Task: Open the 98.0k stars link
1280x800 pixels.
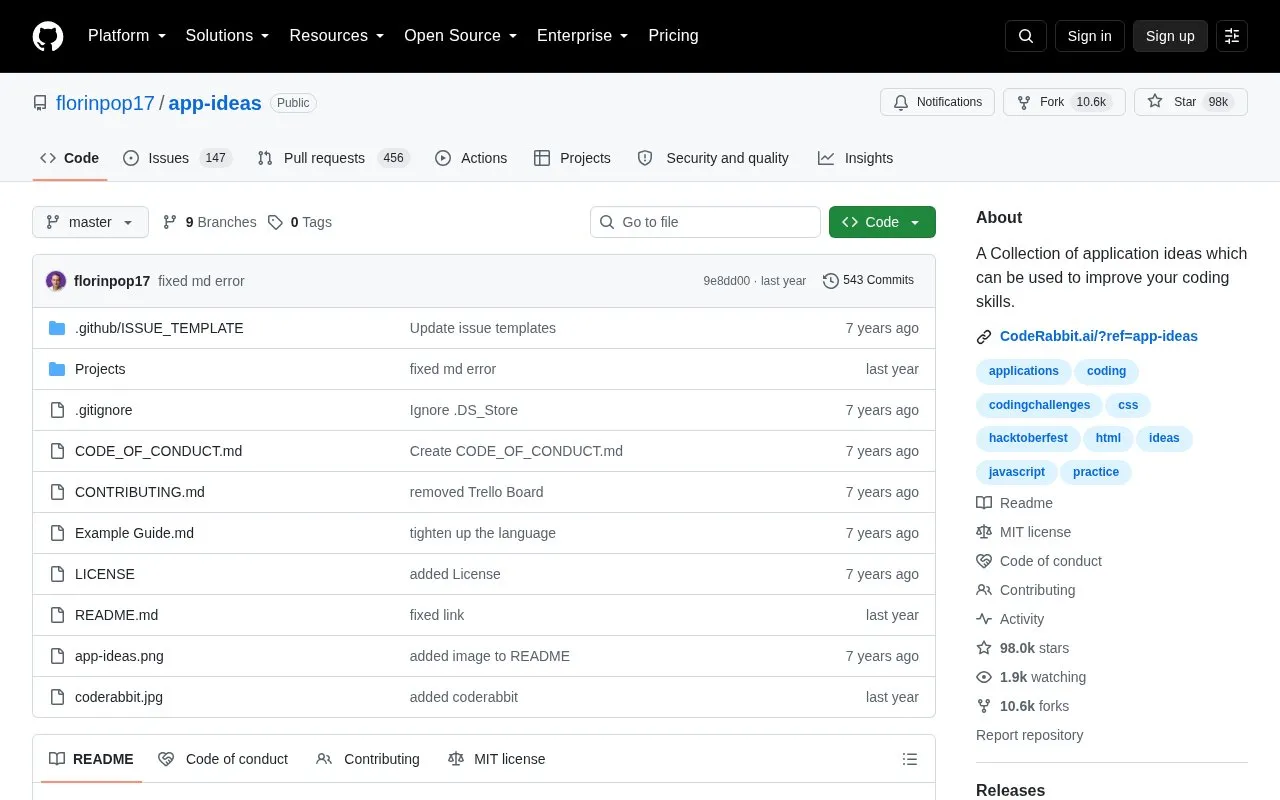Action: tap(1023, 648)
